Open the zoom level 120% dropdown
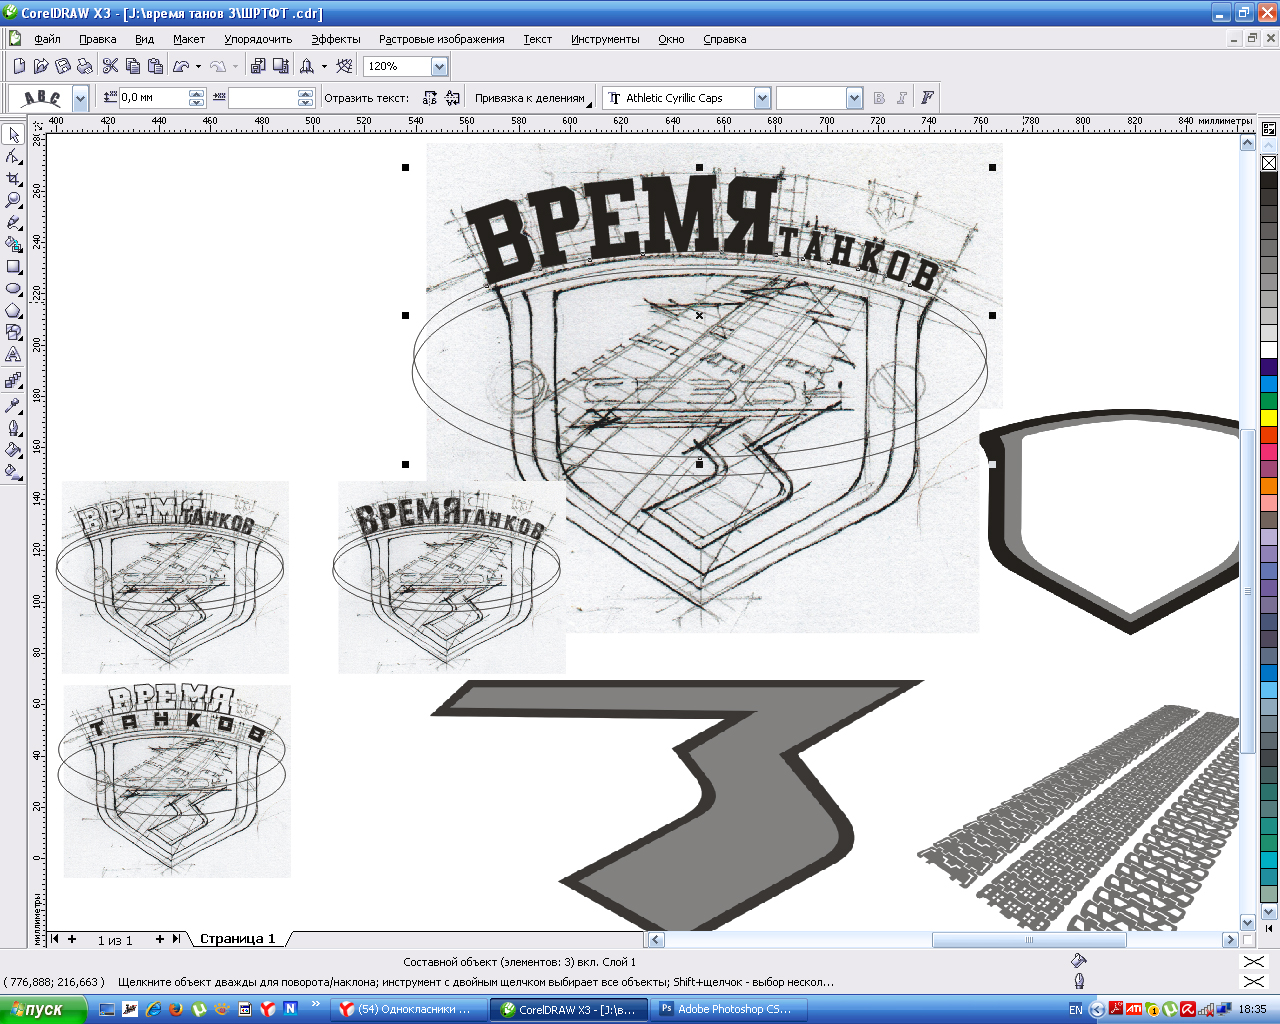 (x=439, y=66)
